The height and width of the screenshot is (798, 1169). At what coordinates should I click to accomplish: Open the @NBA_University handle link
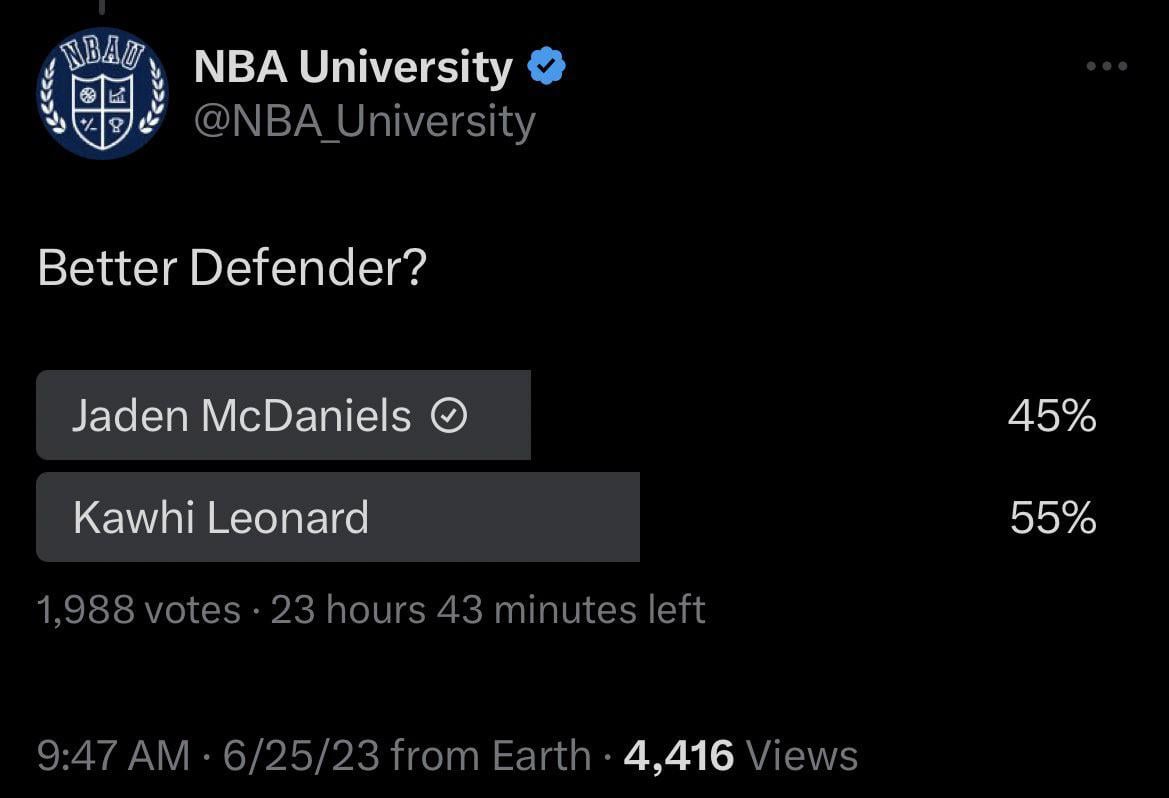pos(364,122)
